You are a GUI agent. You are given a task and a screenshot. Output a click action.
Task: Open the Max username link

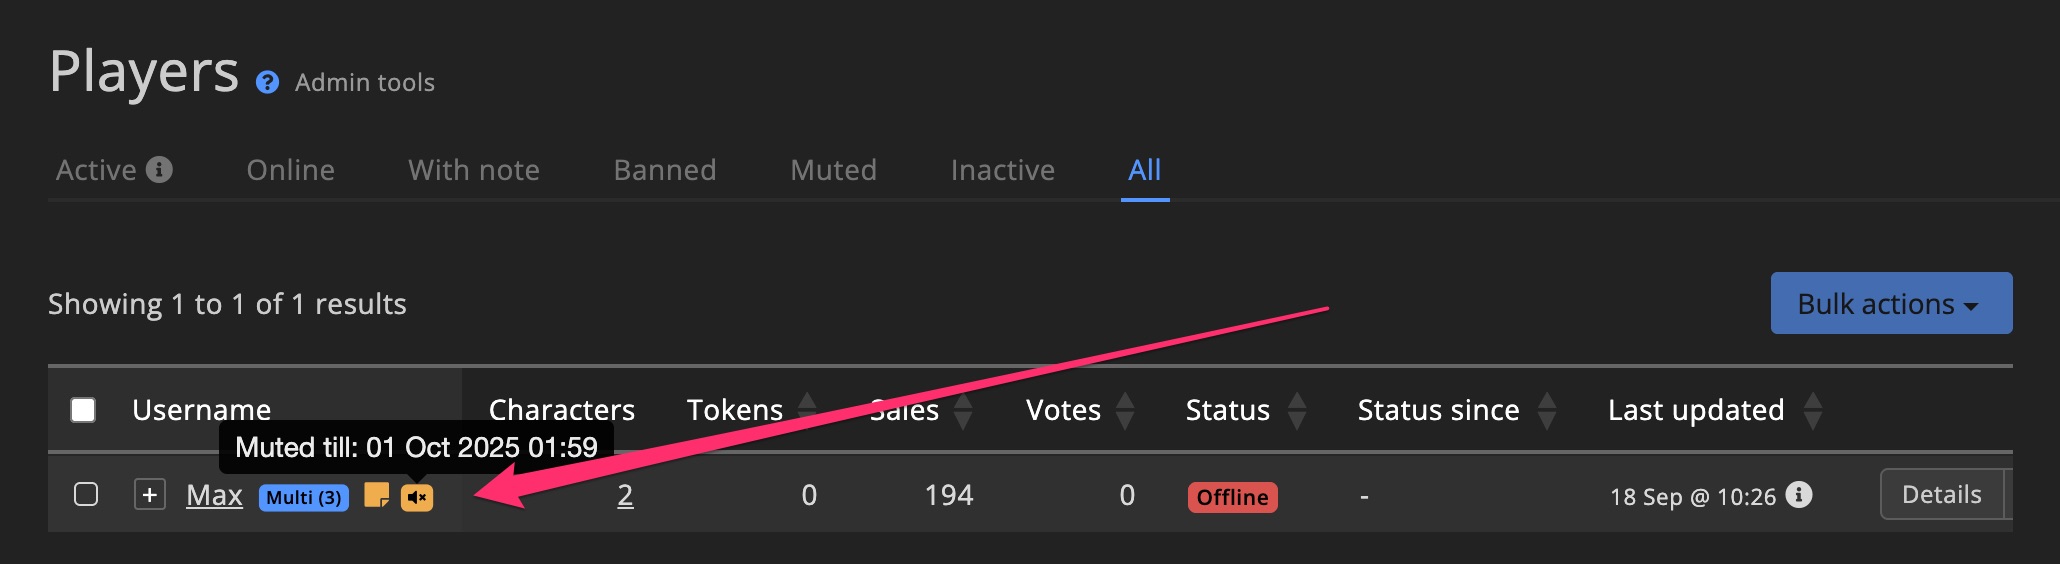pos(214,495)
